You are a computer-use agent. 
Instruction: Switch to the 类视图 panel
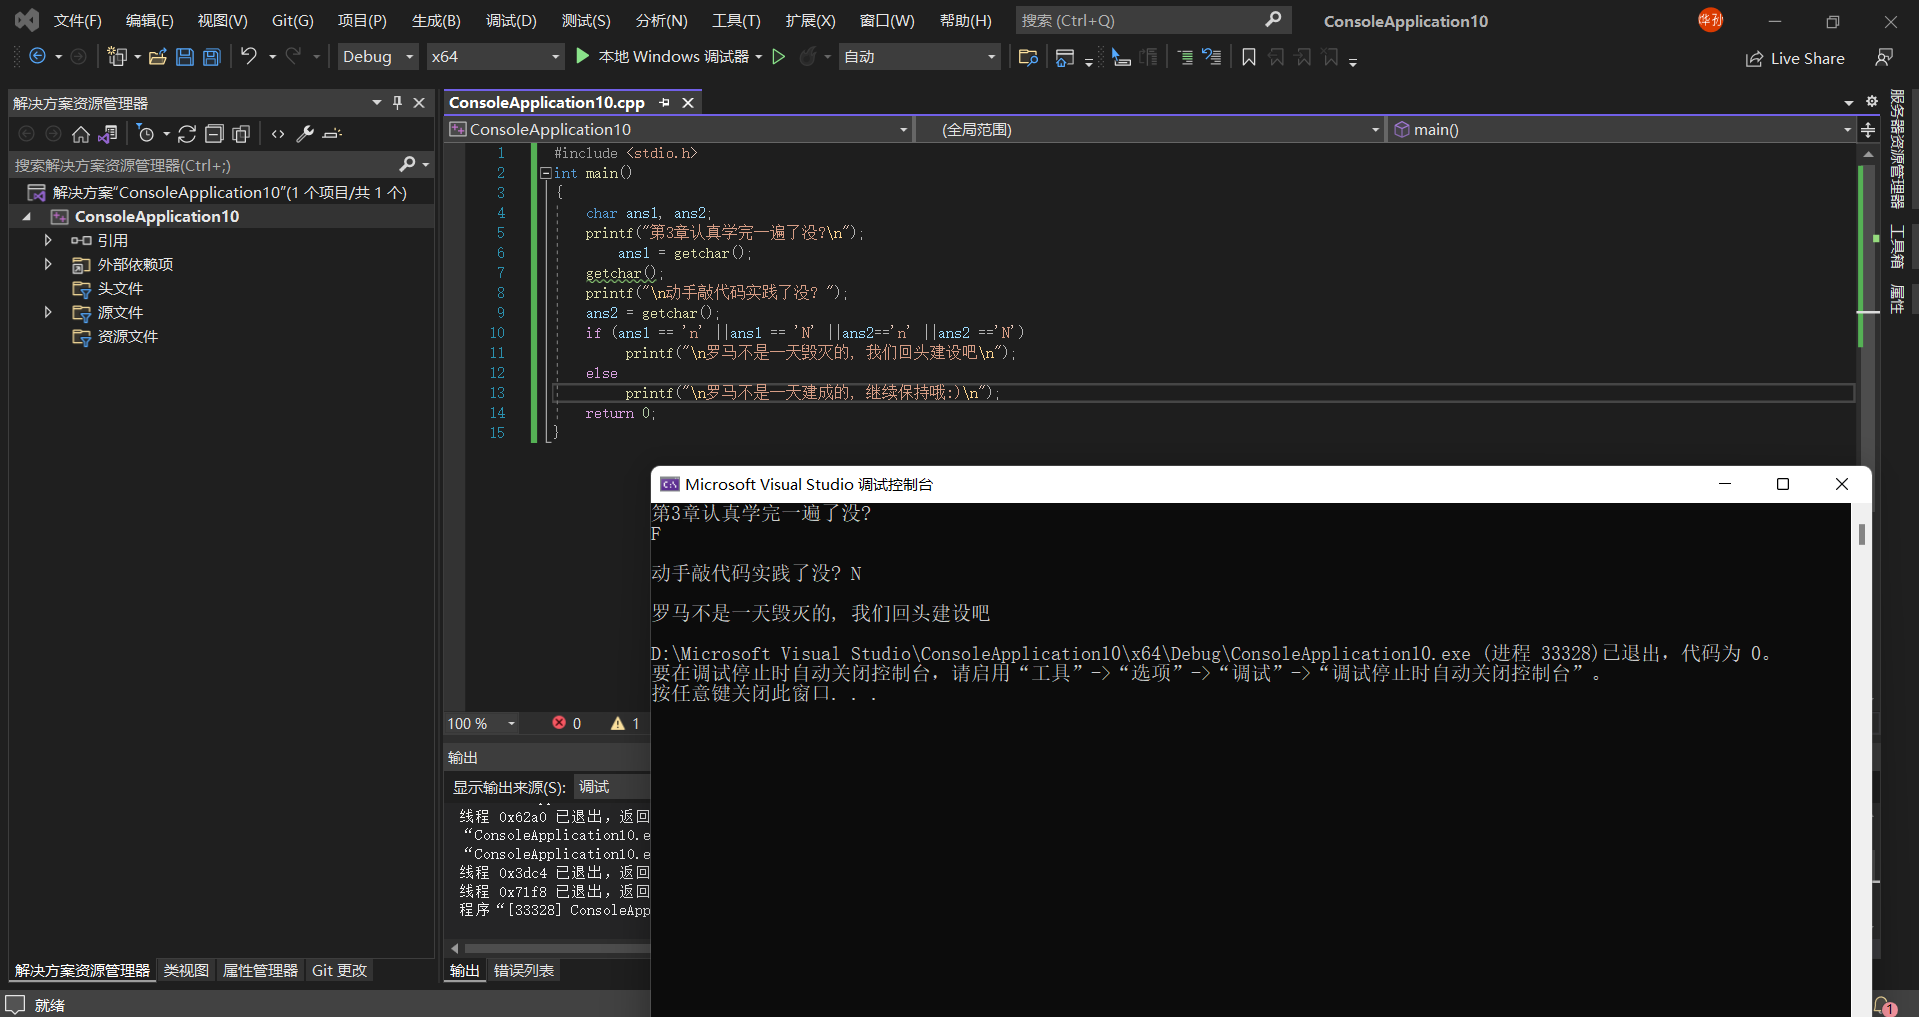[x=186, y=970]
